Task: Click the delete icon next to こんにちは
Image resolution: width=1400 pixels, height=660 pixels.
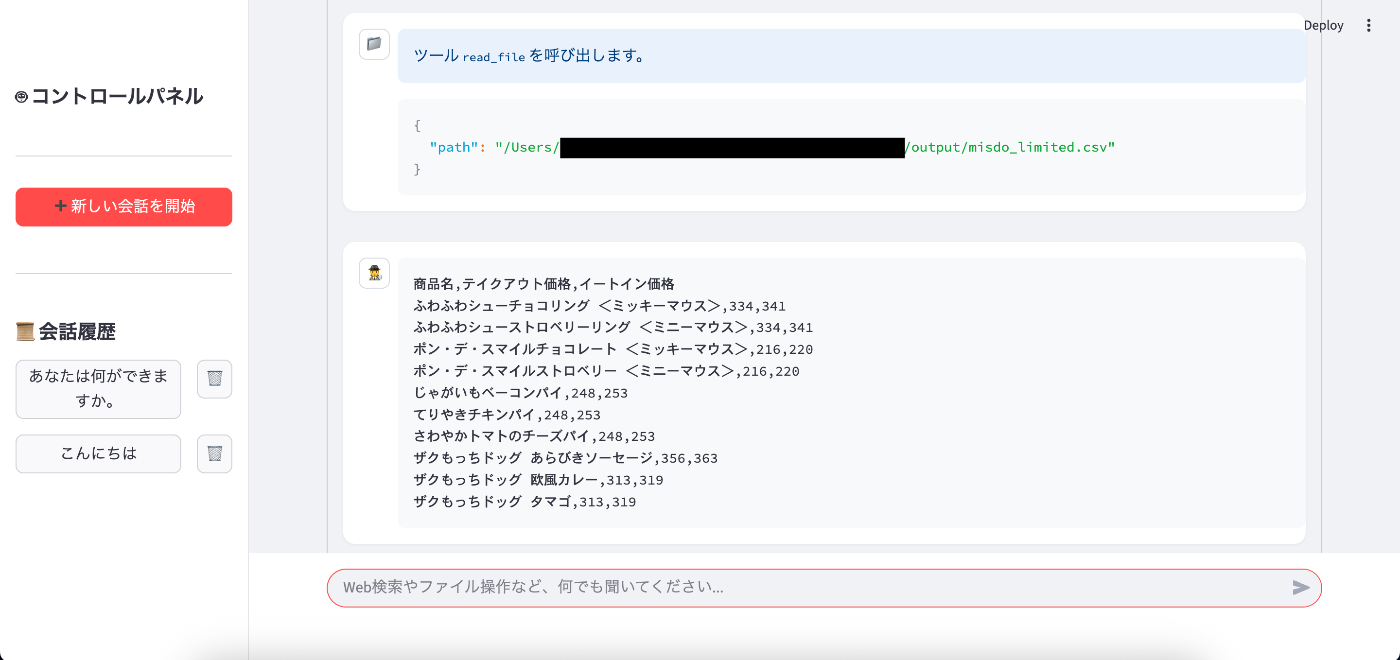Action: pyautogui.click(x=214, y=453)
